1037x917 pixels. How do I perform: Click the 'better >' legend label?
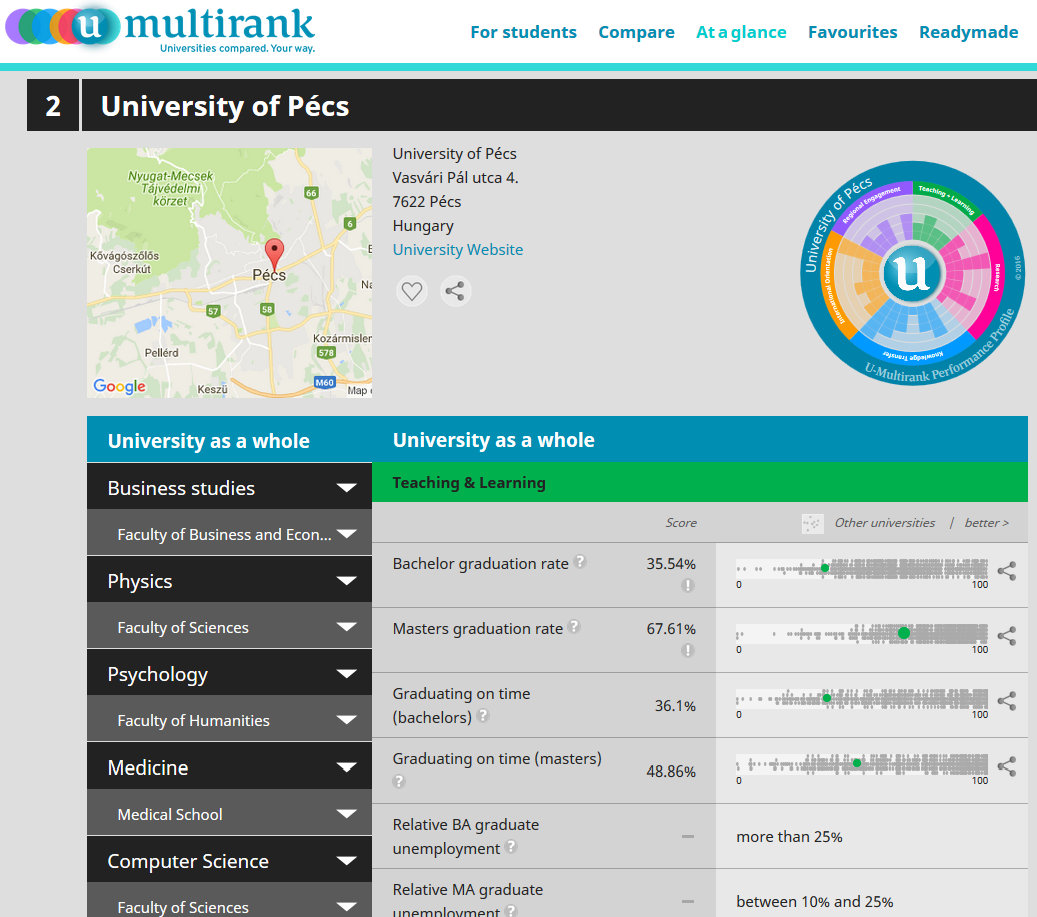coord(987,523)
